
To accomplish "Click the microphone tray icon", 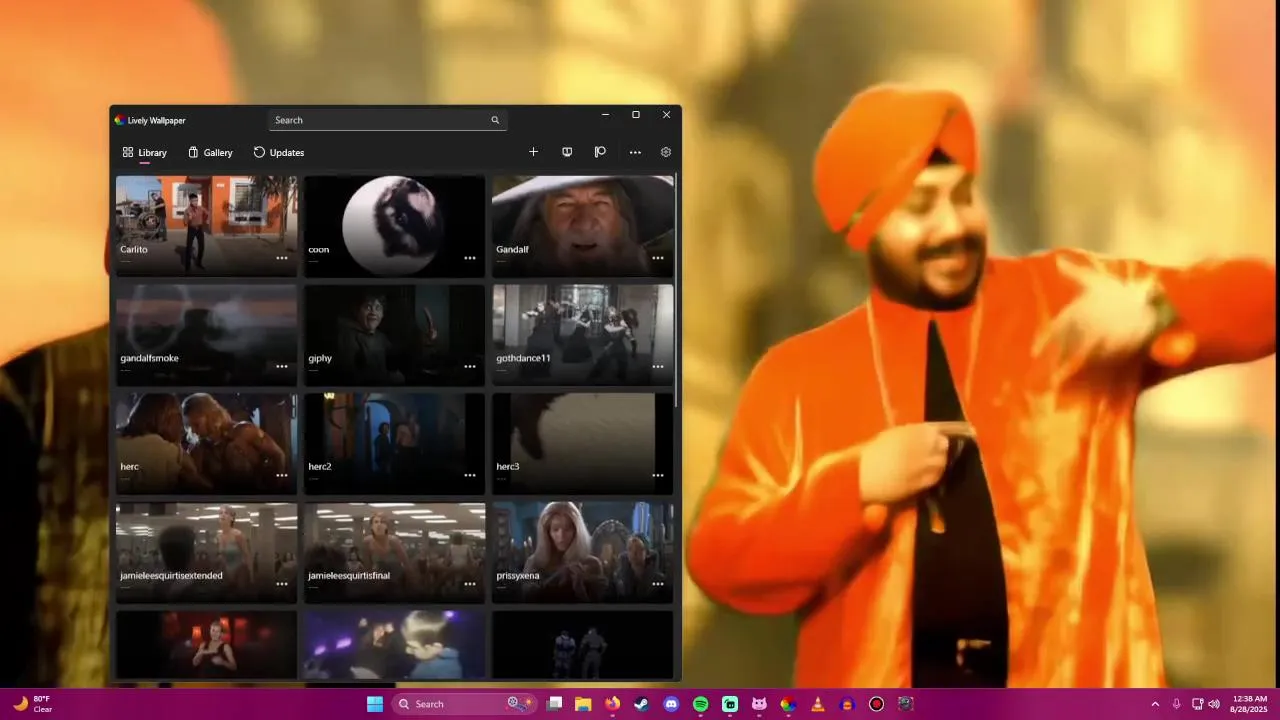I will (x=1177, y=704).
